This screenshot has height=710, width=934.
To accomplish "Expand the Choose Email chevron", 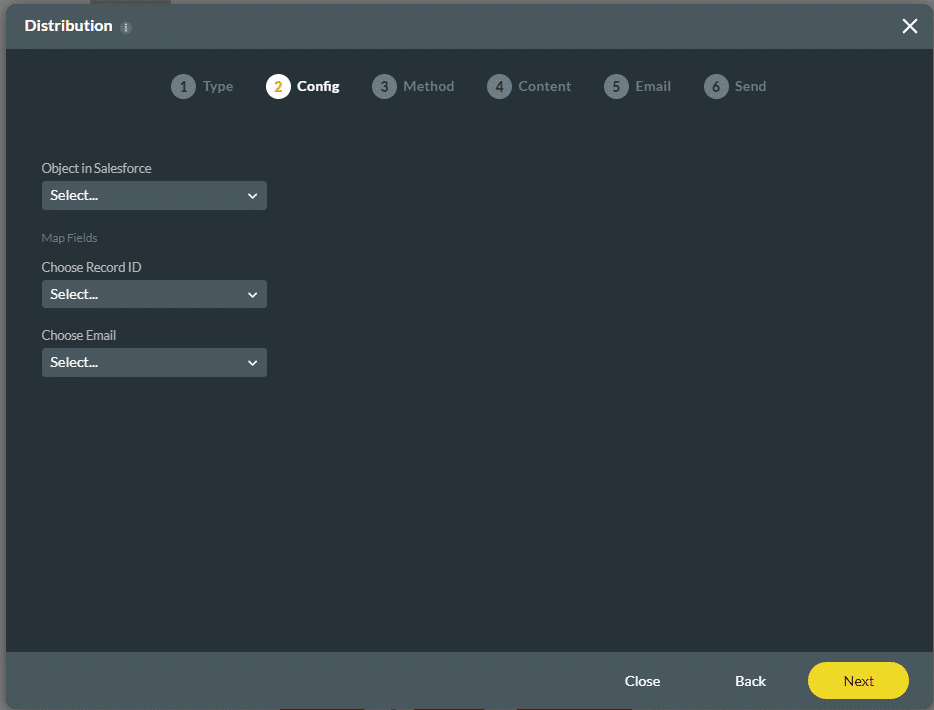I will click(253, 362).
